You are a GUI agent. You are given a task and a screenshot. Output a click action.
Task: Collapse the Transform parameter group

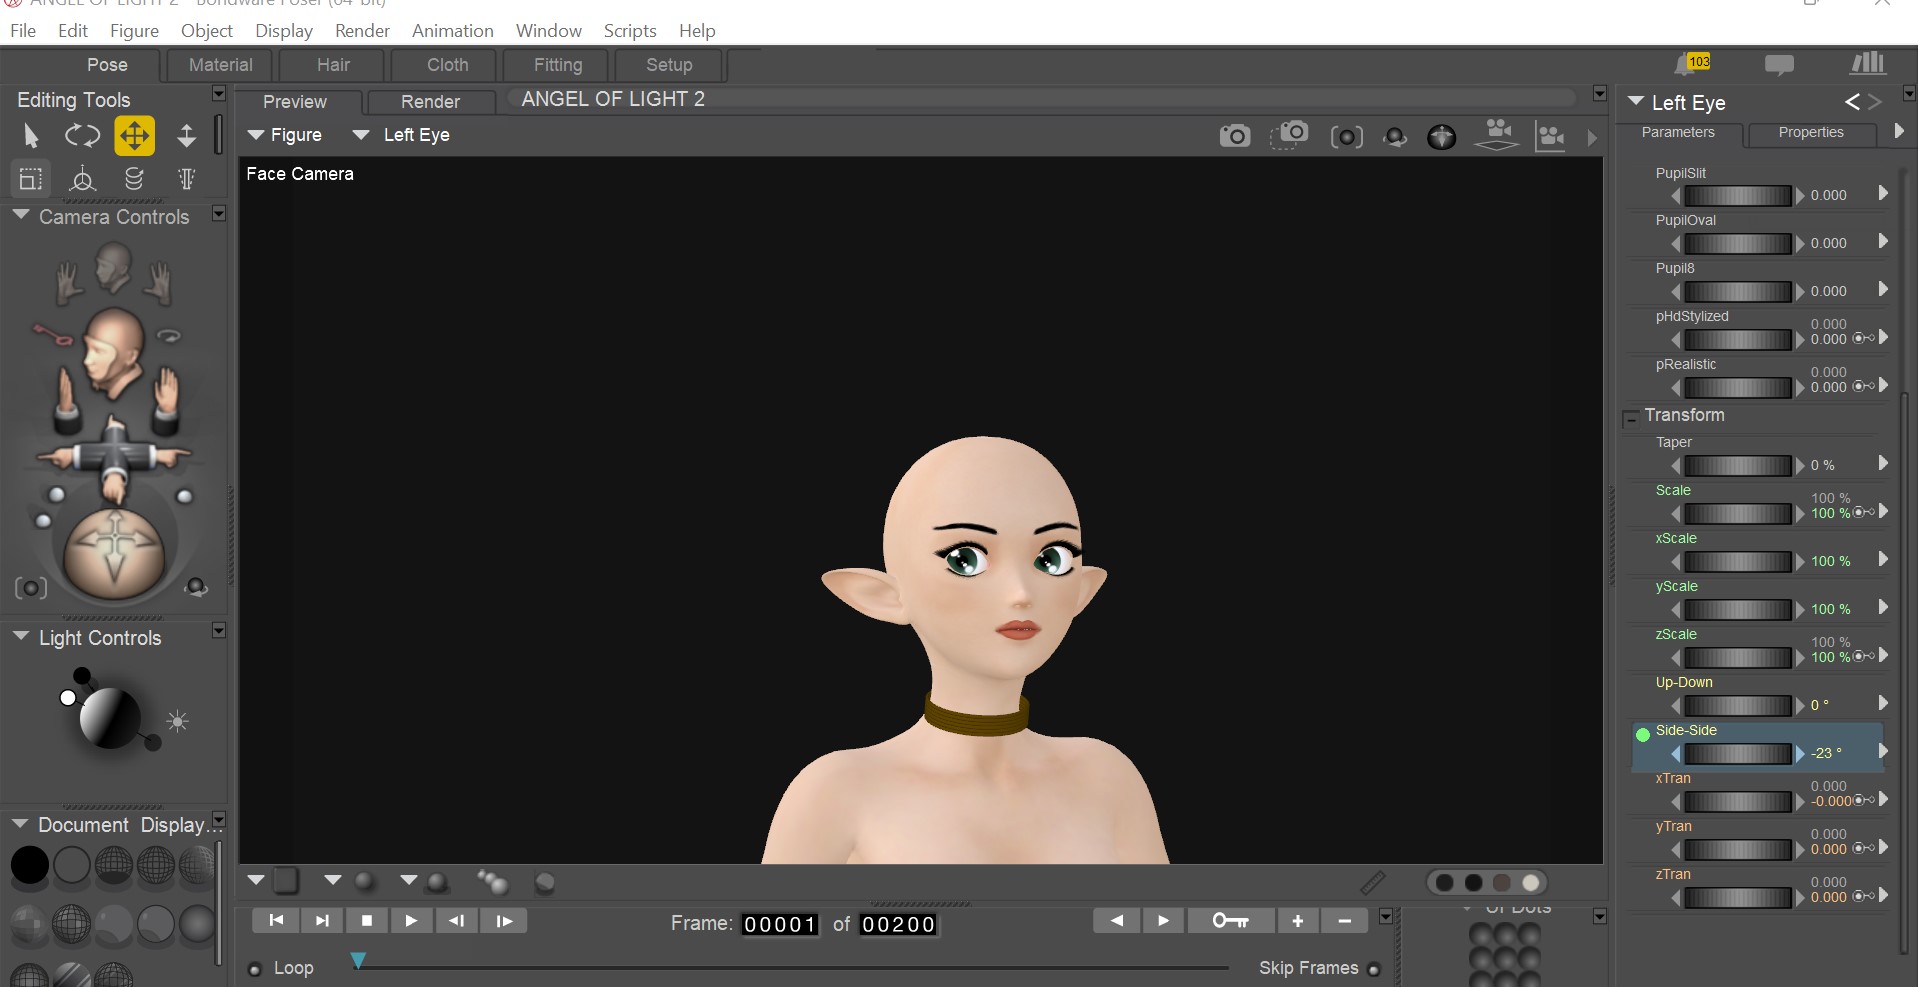1631,418
